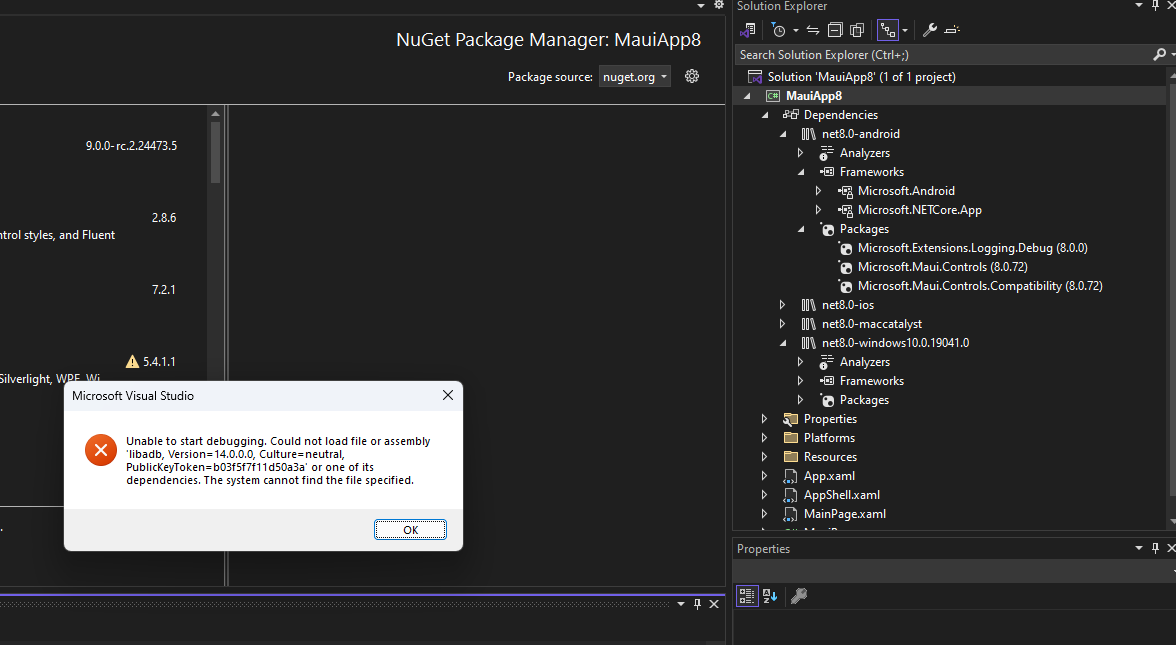Viewport: 1176px width, 645px height.
Task: Expand Analyzers under net8.0-android
Action: pyautogui.click(x=800, y=153)
